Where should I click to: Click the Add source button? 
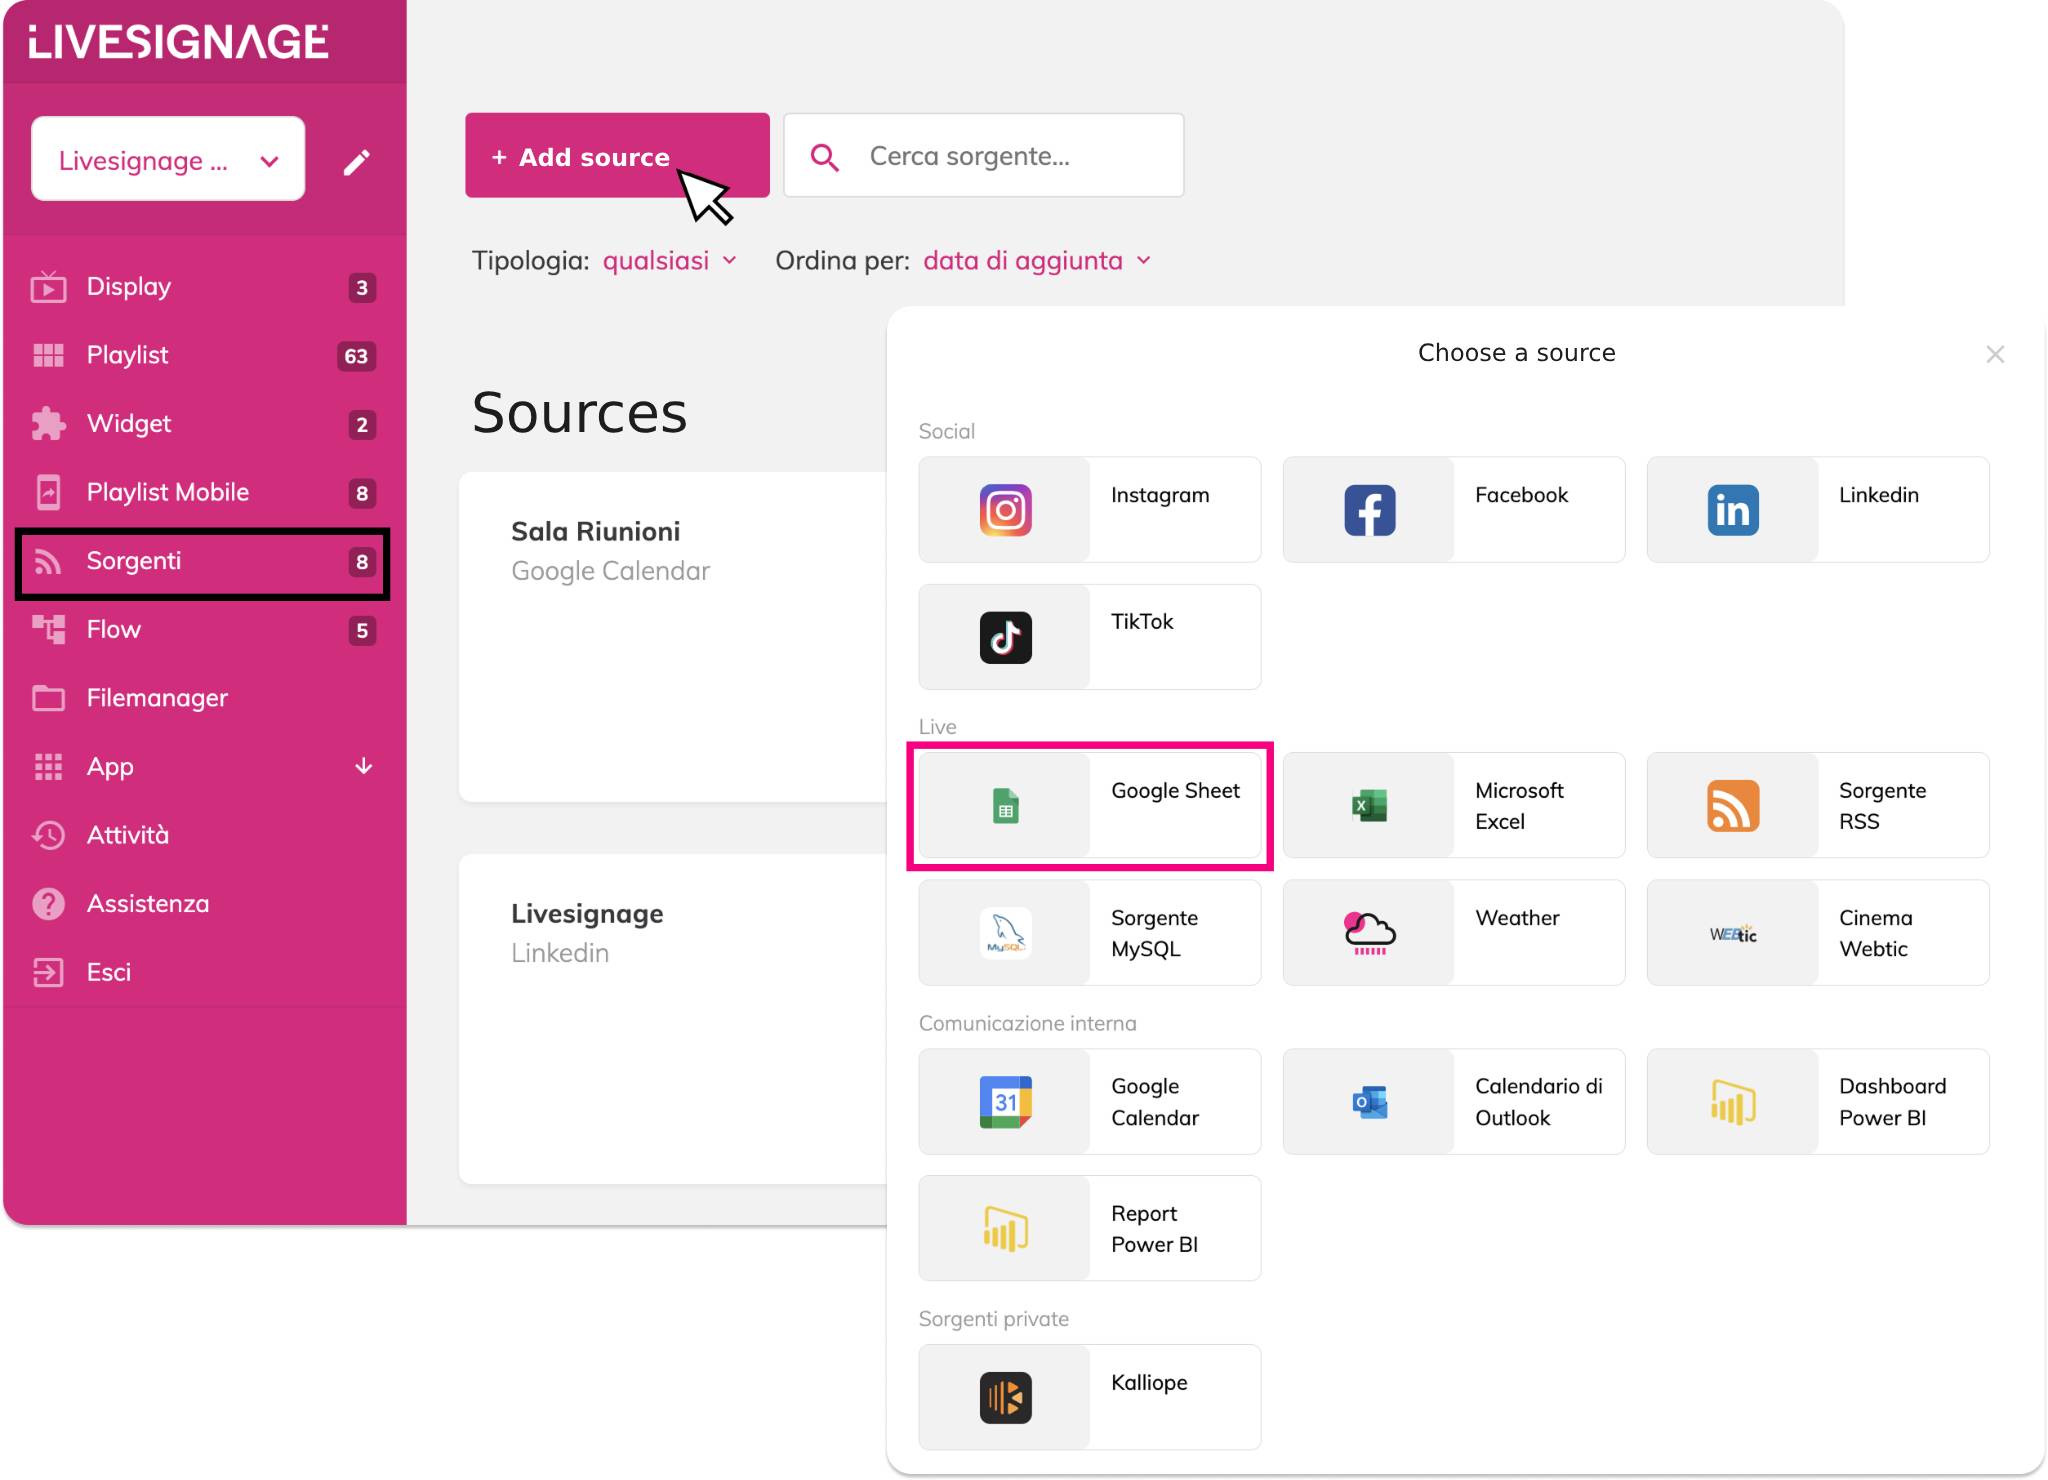coord(617,156)
